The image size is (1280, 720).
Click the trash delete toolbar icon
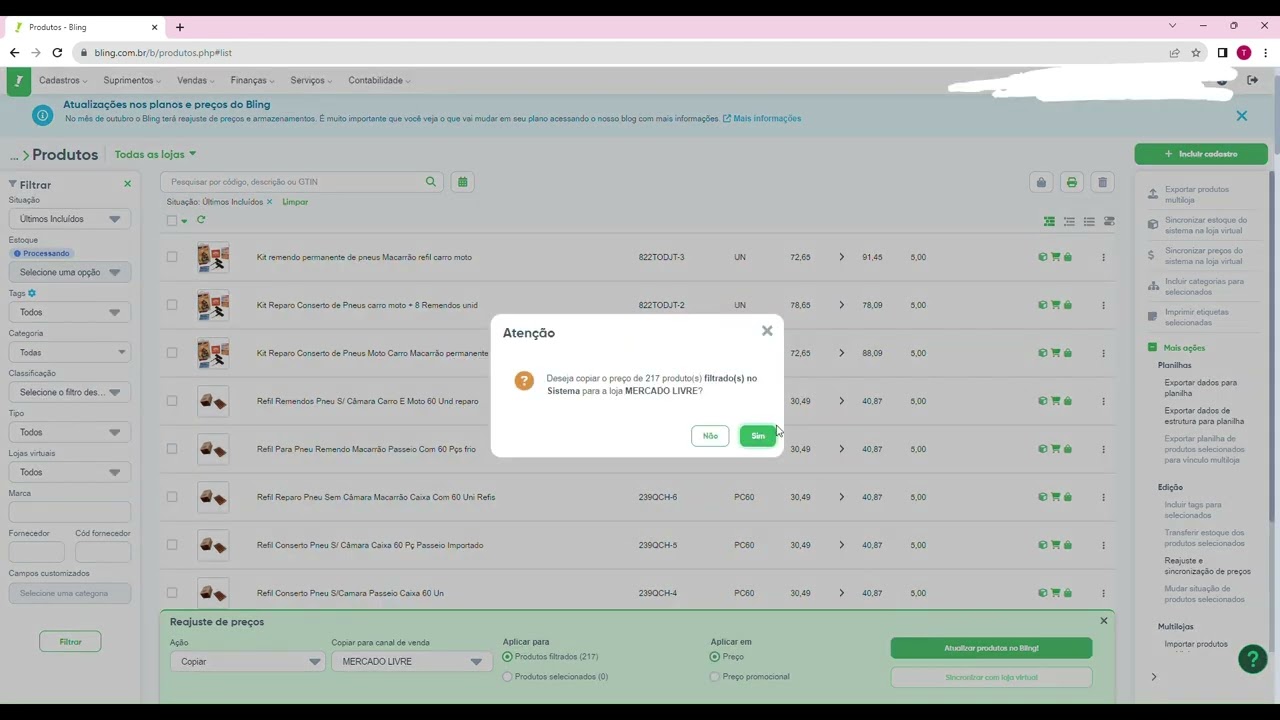[1103, 182]
